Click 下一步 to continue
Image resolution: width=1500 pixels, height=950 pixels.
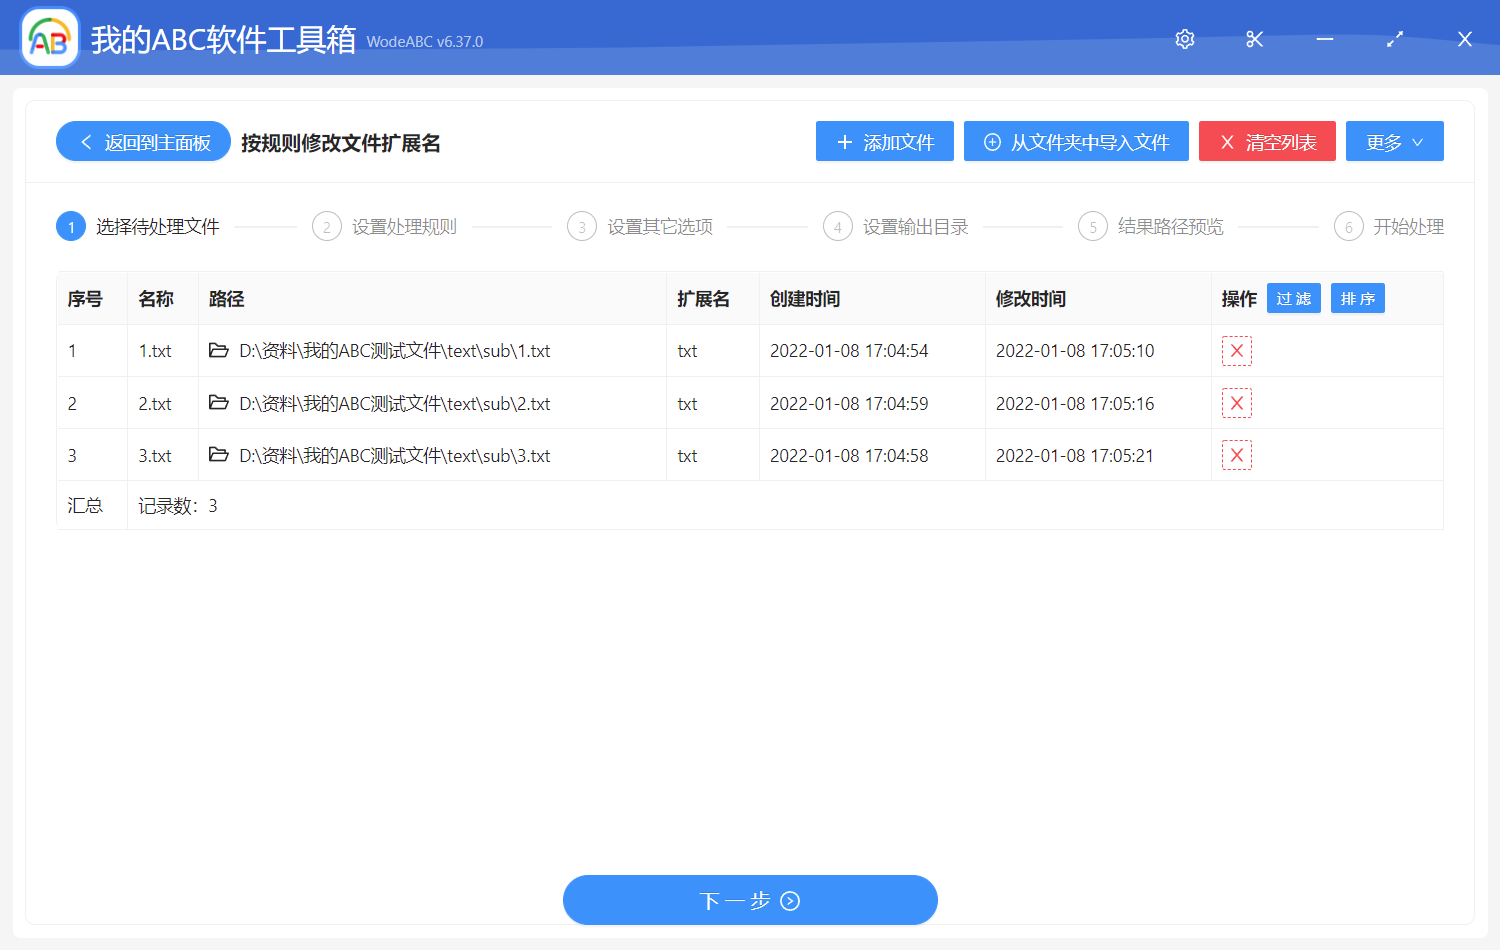pyautogui.click(x=750, y=899)
